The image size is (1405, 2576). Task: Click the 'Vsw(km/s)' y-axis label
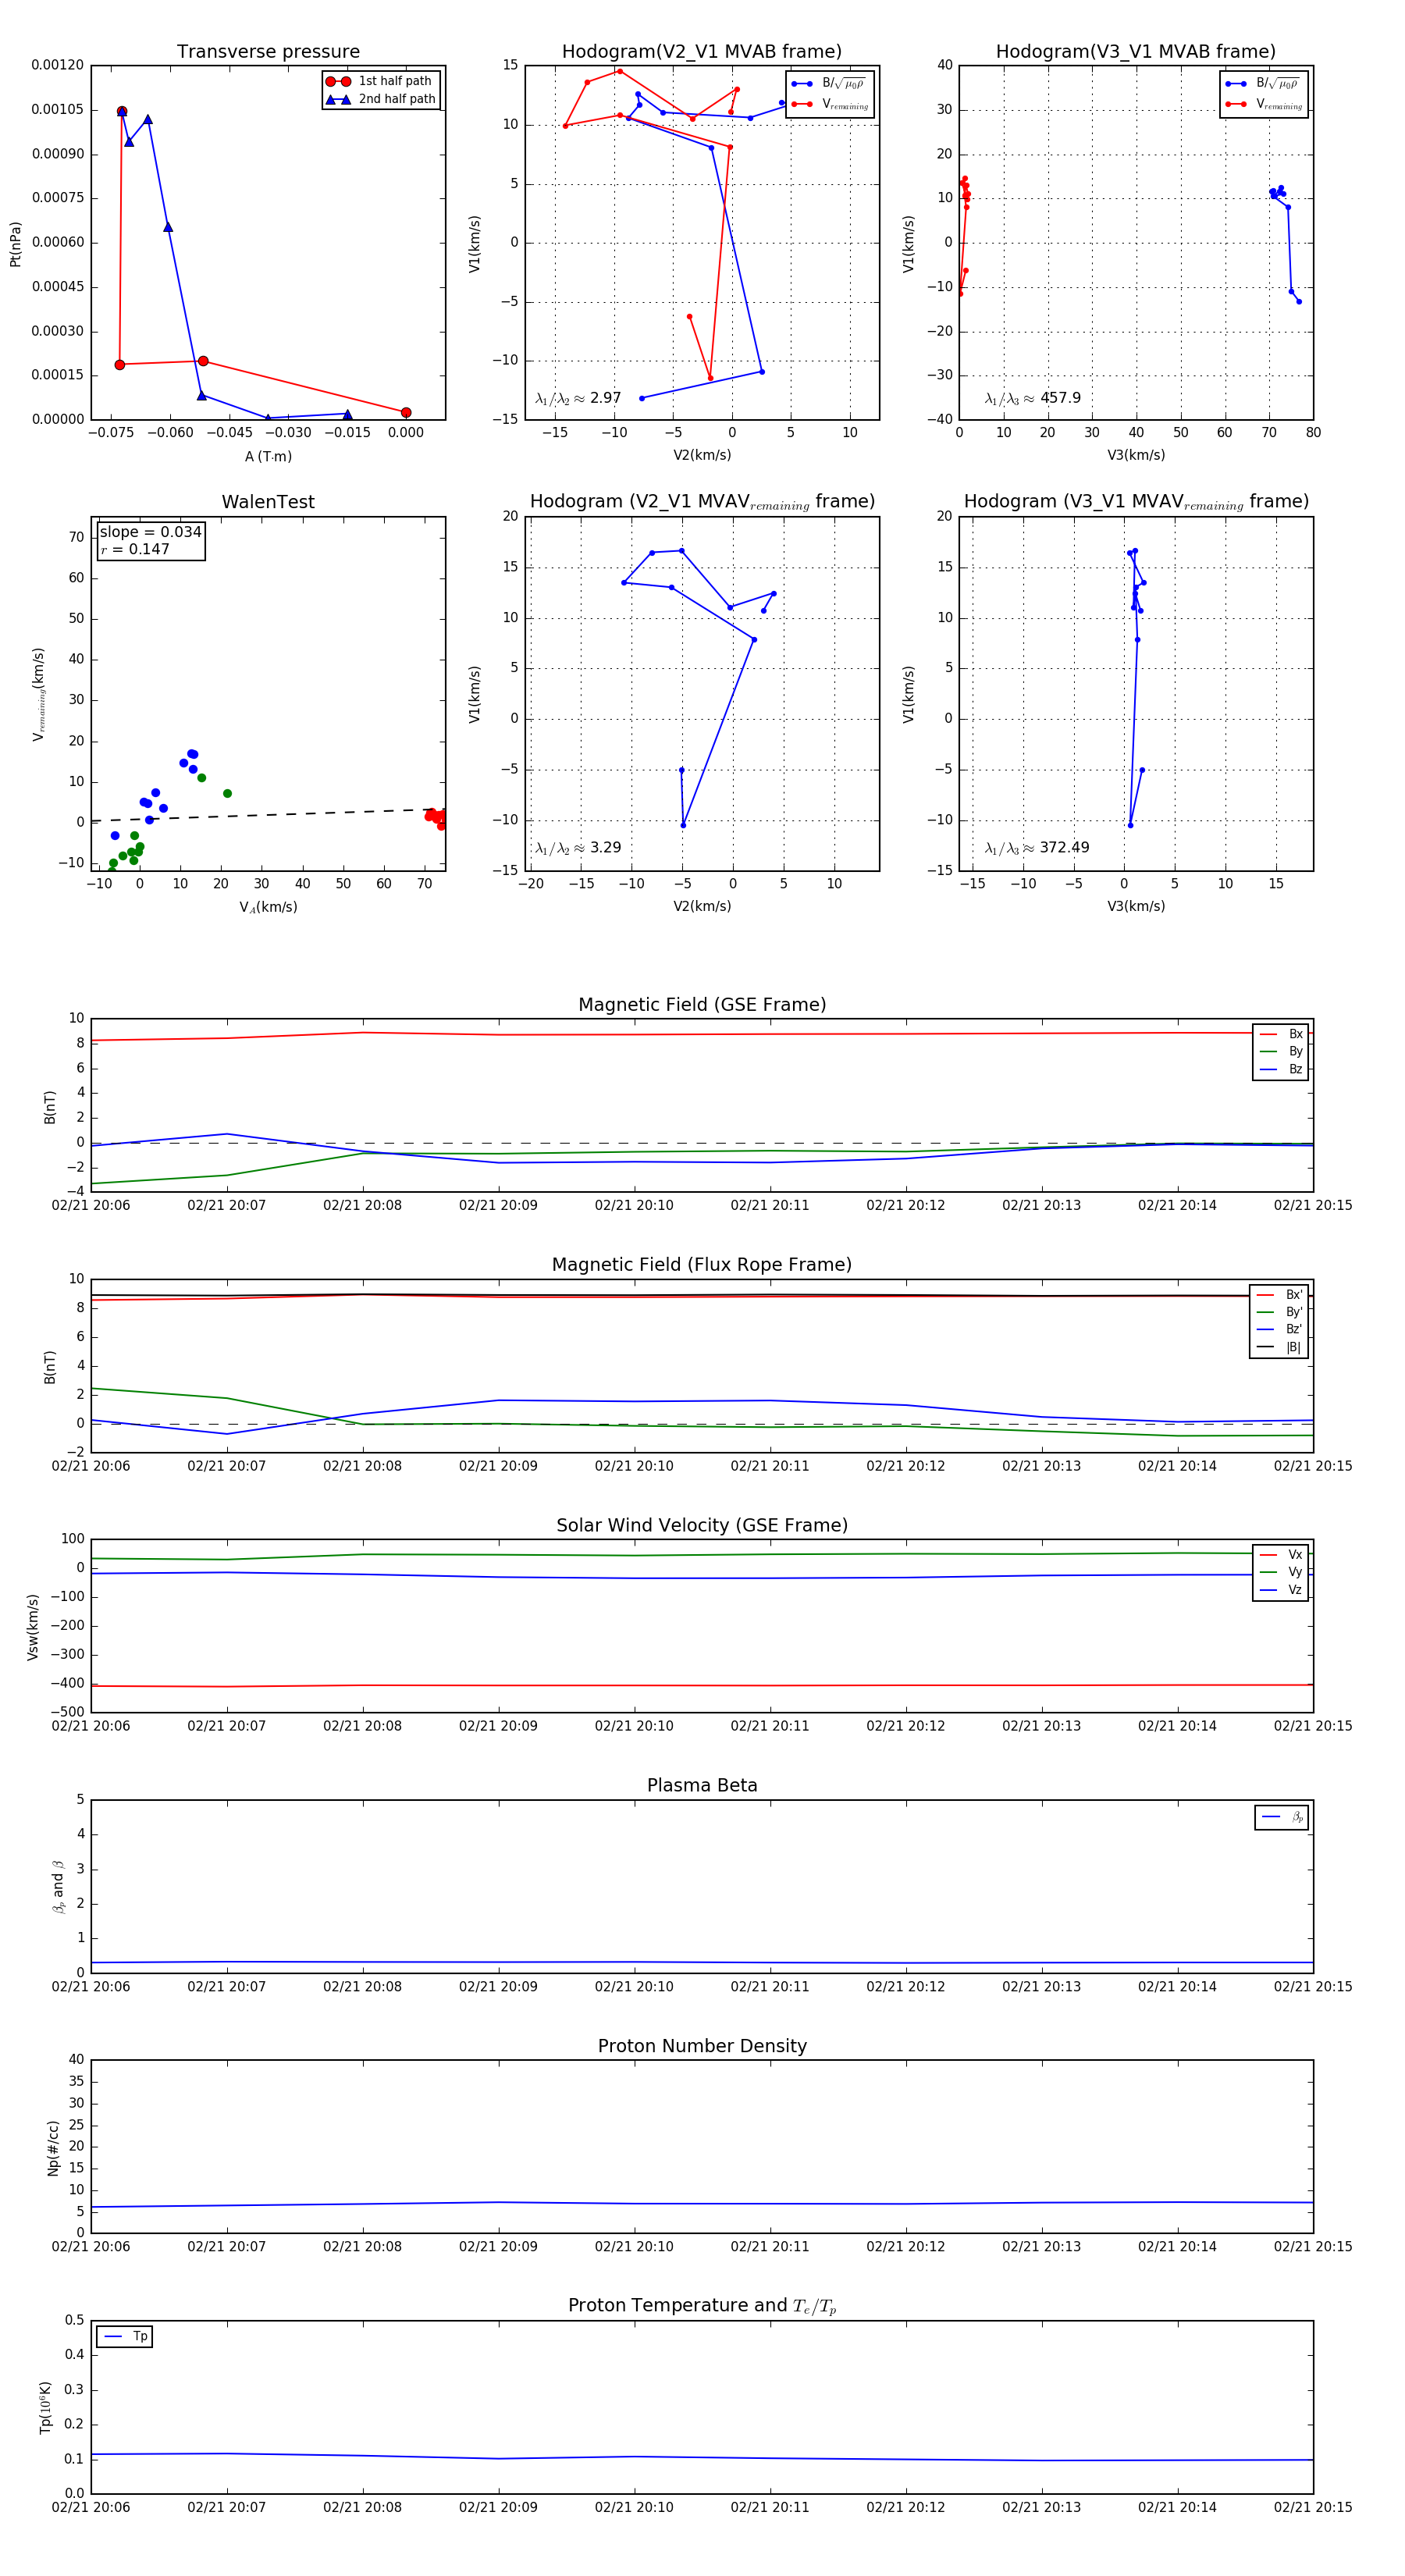click(x=33, y=1628)
